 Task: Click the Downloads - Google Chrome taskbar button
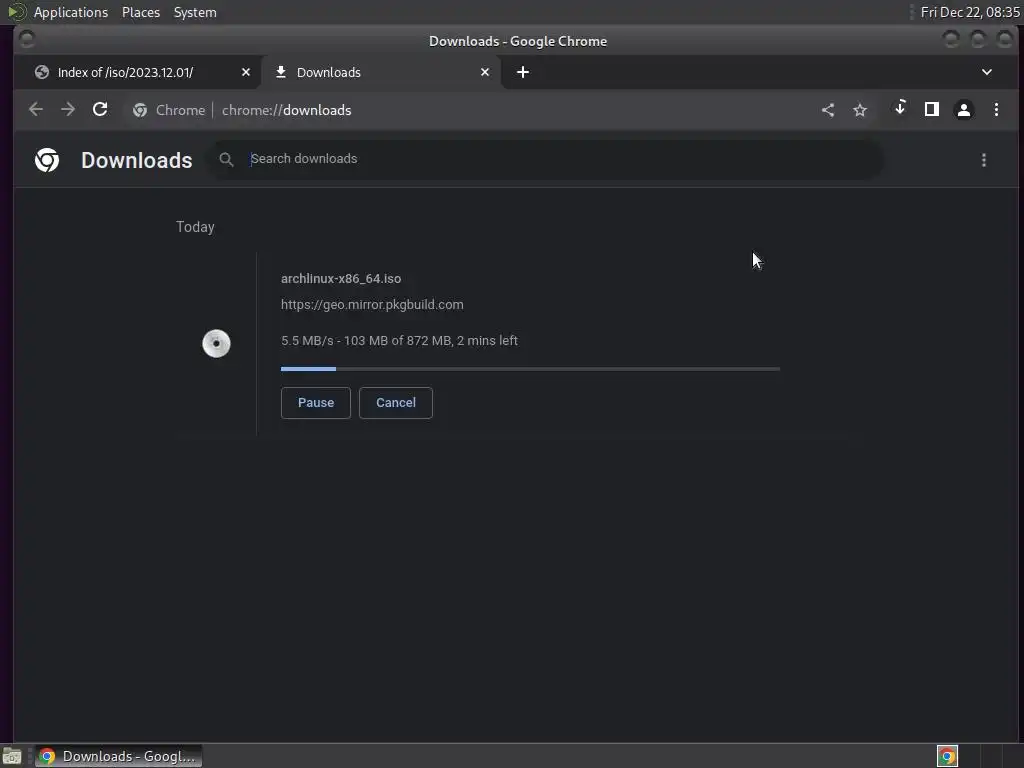click(119, 756)
